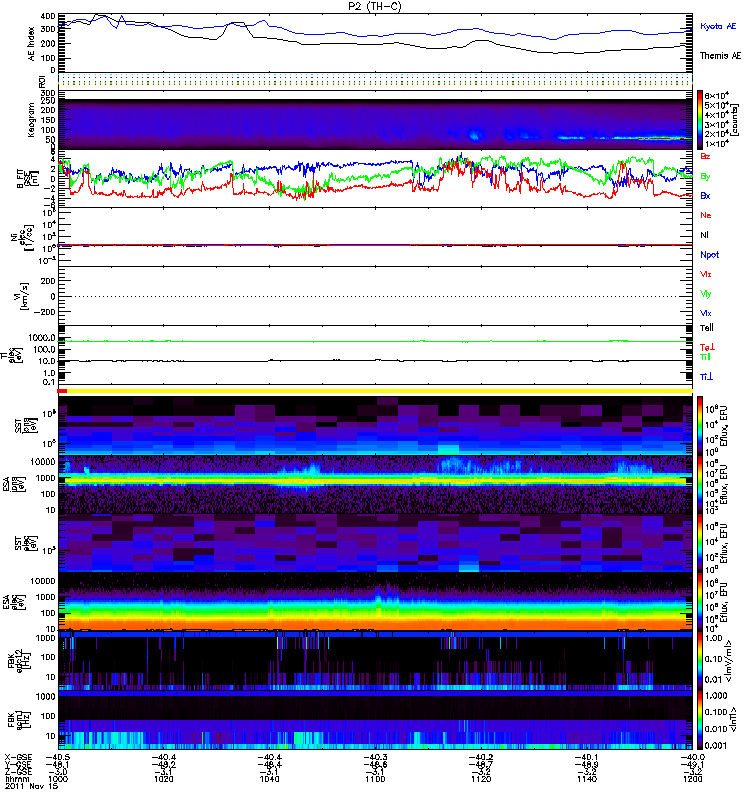This screenshot has width=750, height=800.
Task: Click the "1040" time tick label
Action: click(x=269, y=779)
